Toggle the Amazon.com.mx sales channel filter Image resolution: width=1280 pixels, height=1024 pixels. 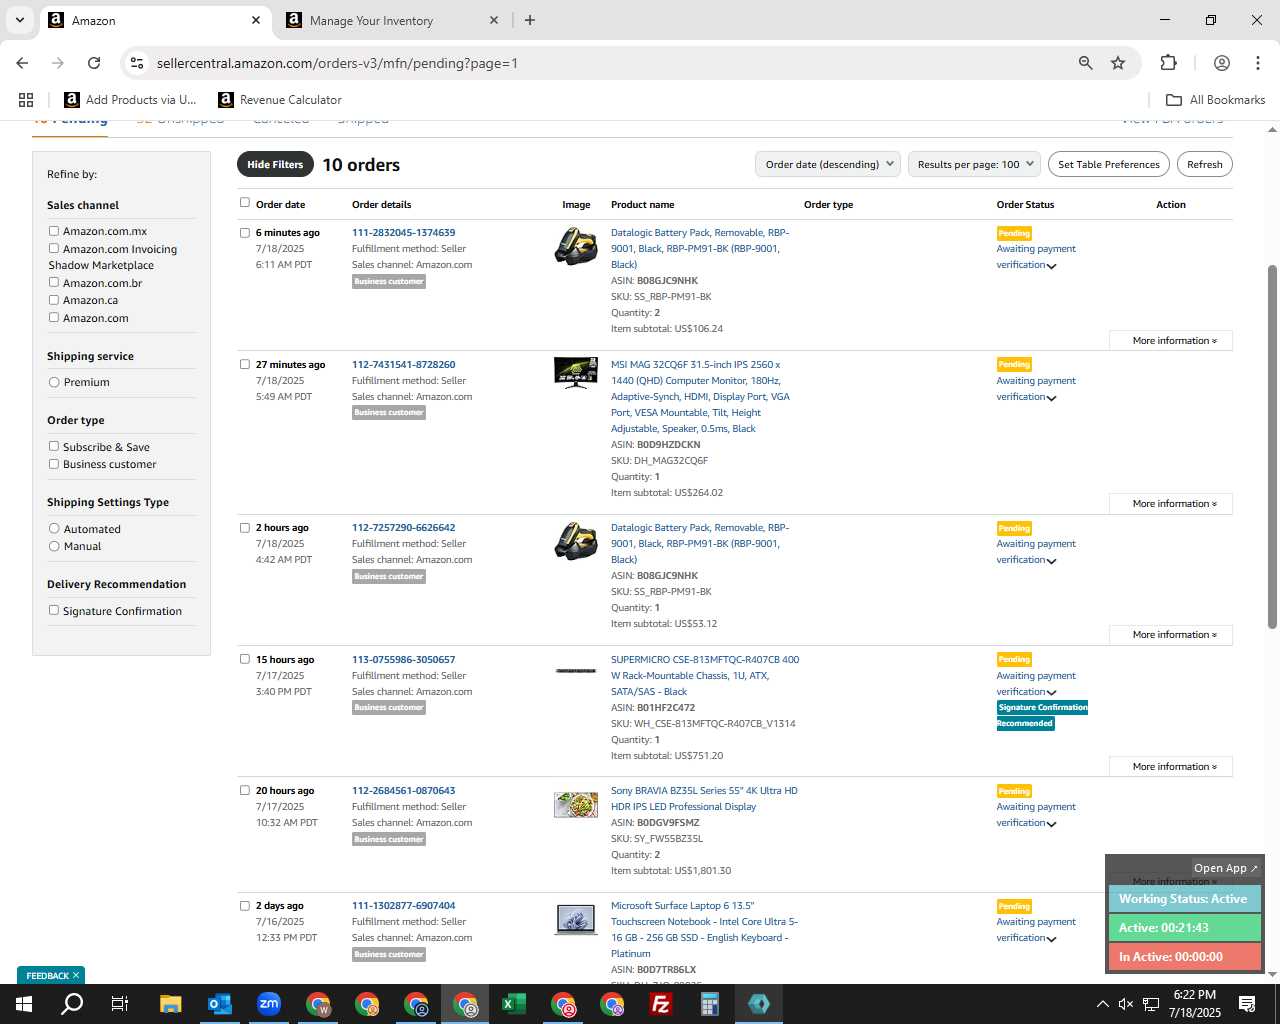click(54, 231)
